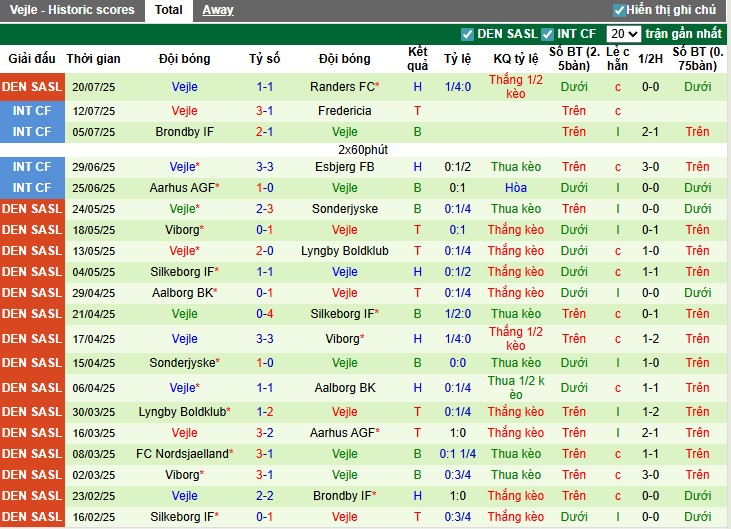Click 0-4 score against Silkeborg IF
The image size is (731, 529).
[264, 314]
